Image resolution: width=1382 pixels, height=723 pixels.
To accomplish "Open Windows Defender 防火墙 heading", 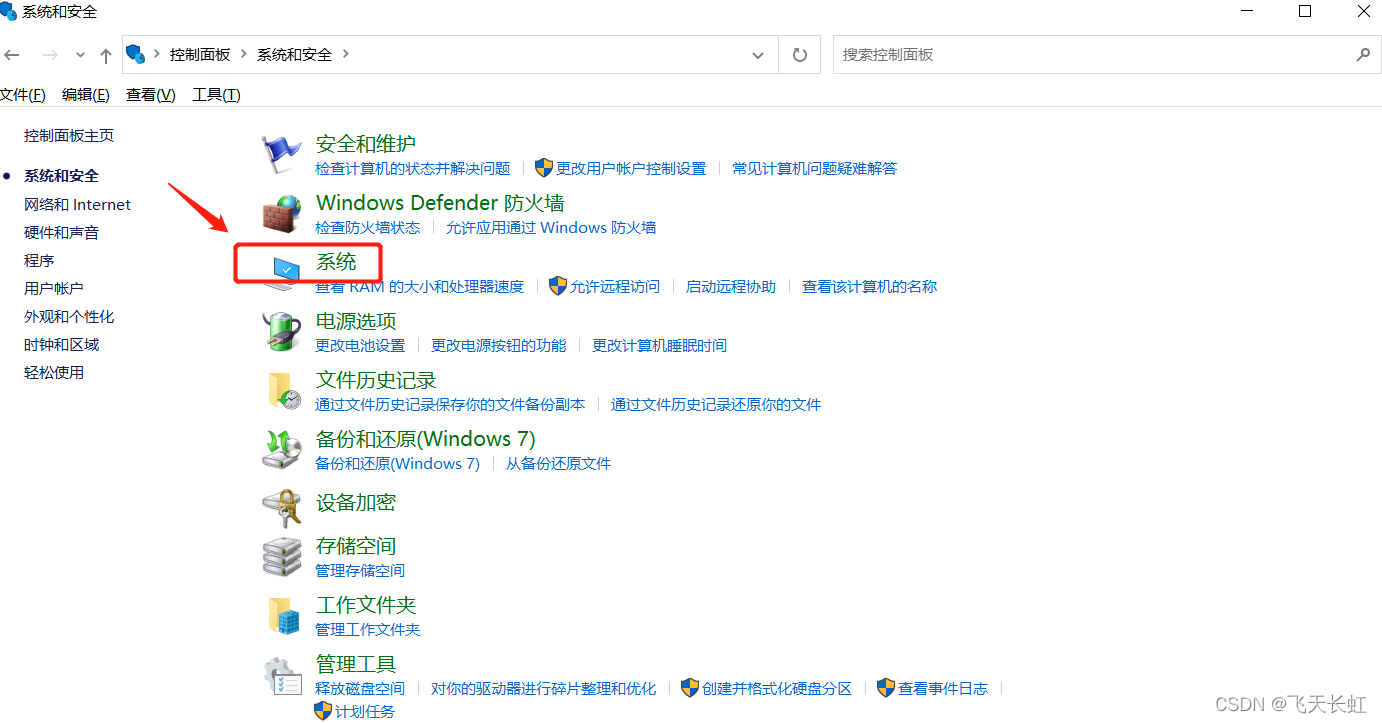I will click(x=440, y=203).
